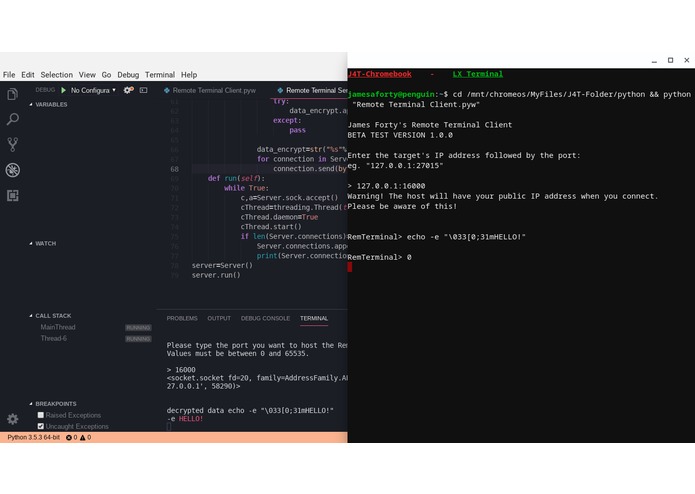The image size is (695, 494).
Task: Select the TERMINAL panel tab
Action: (x=314, y=319)
